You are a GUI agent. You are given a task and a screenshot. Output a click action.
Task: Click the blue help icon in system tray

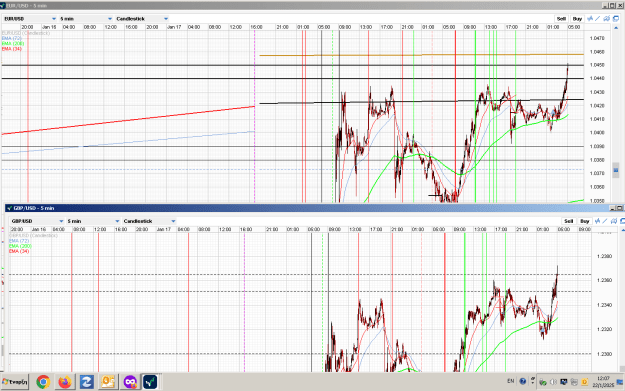click(523, 381)
